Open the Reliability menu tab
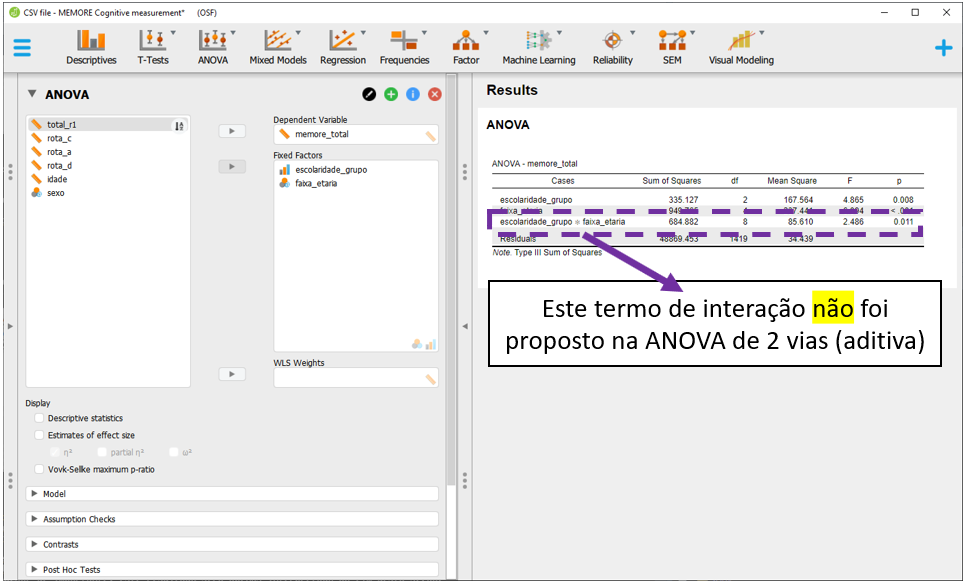Screen dimensions: 968x586 [x=612, y=47]
